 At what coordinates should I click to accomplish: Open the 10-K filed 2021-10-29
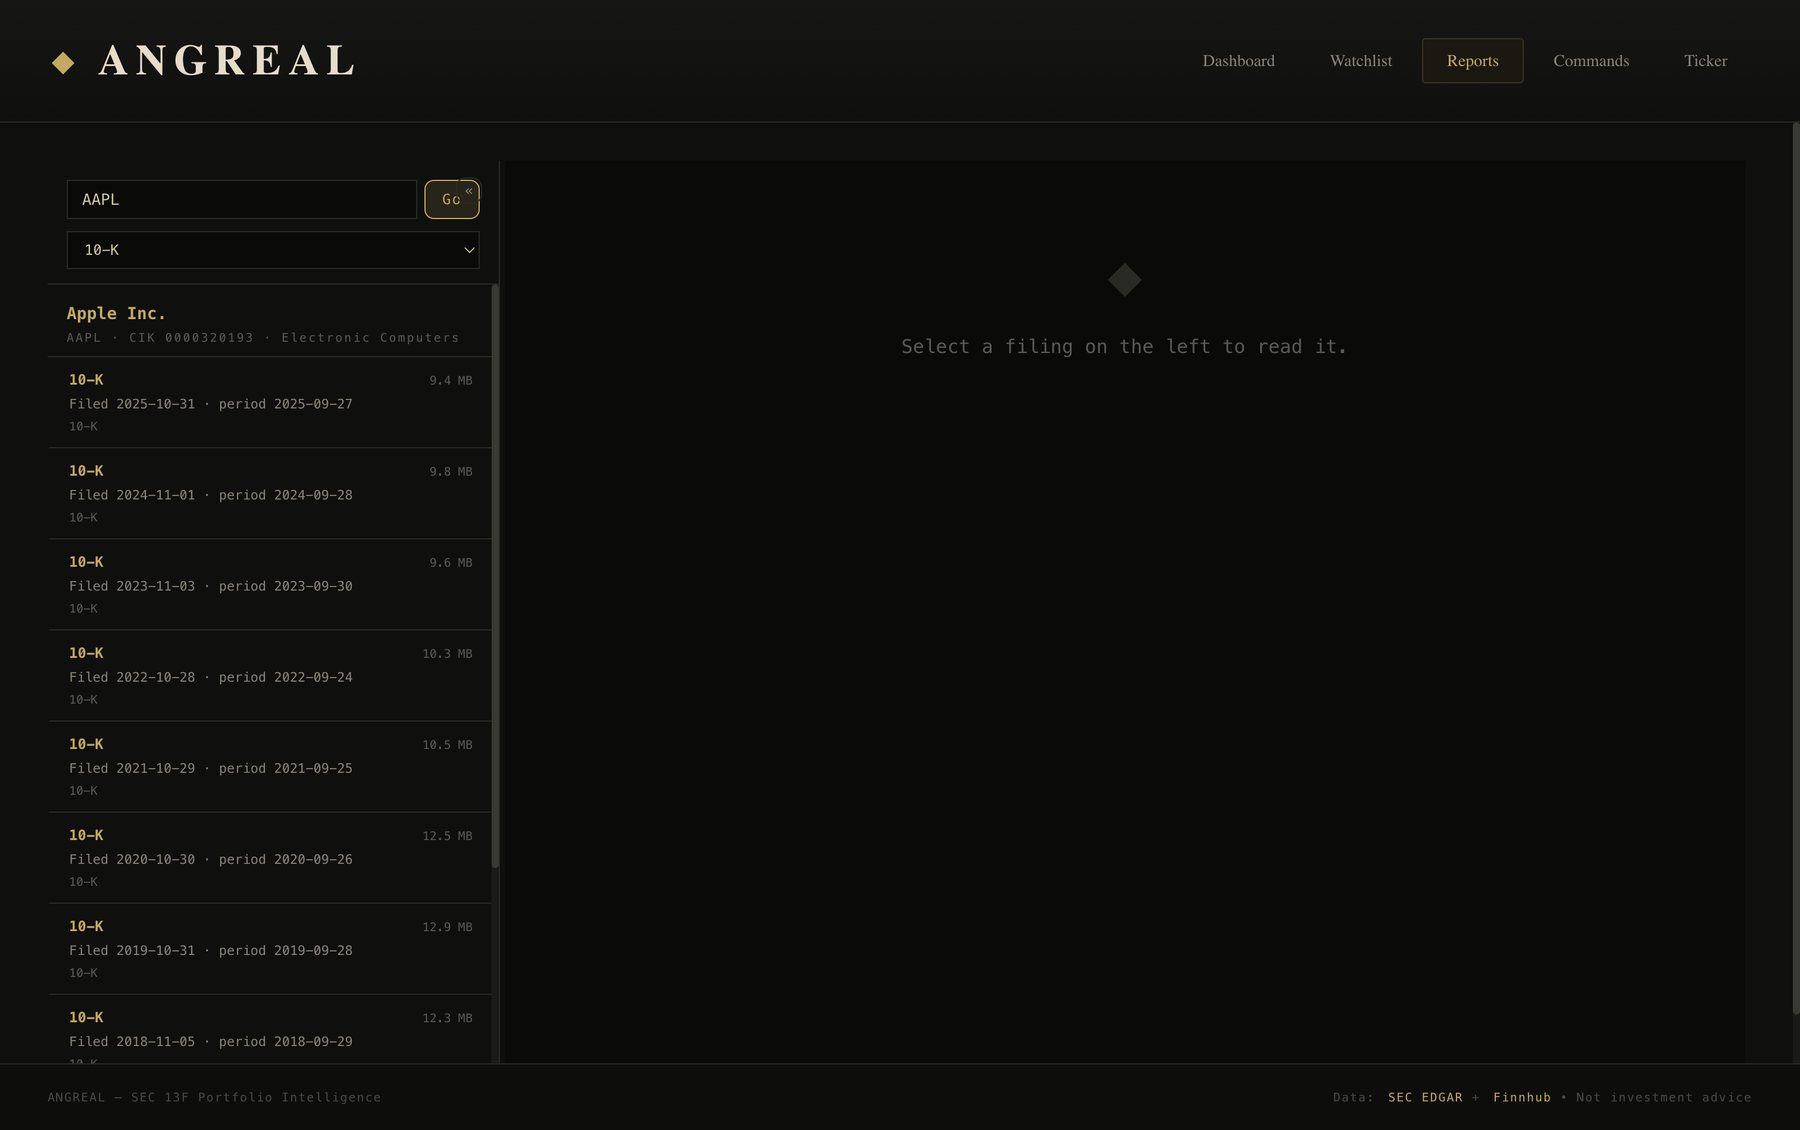pos(270,766)
